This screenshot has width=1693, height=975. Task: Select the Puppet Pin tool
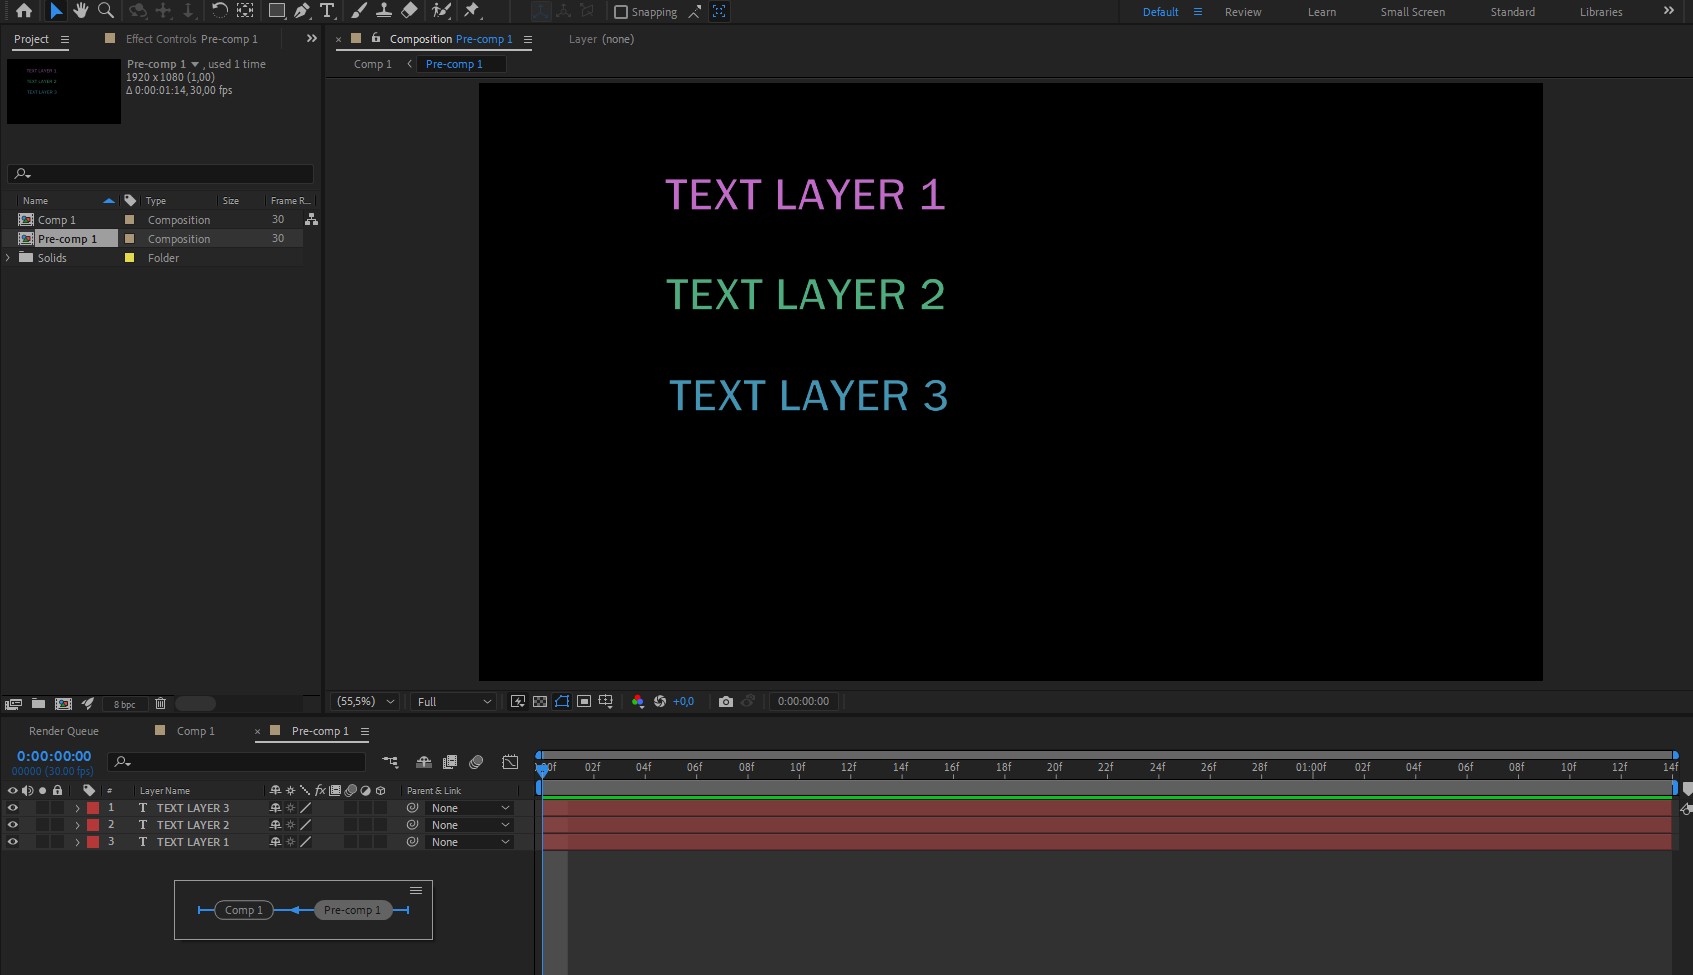pos(472,11)
